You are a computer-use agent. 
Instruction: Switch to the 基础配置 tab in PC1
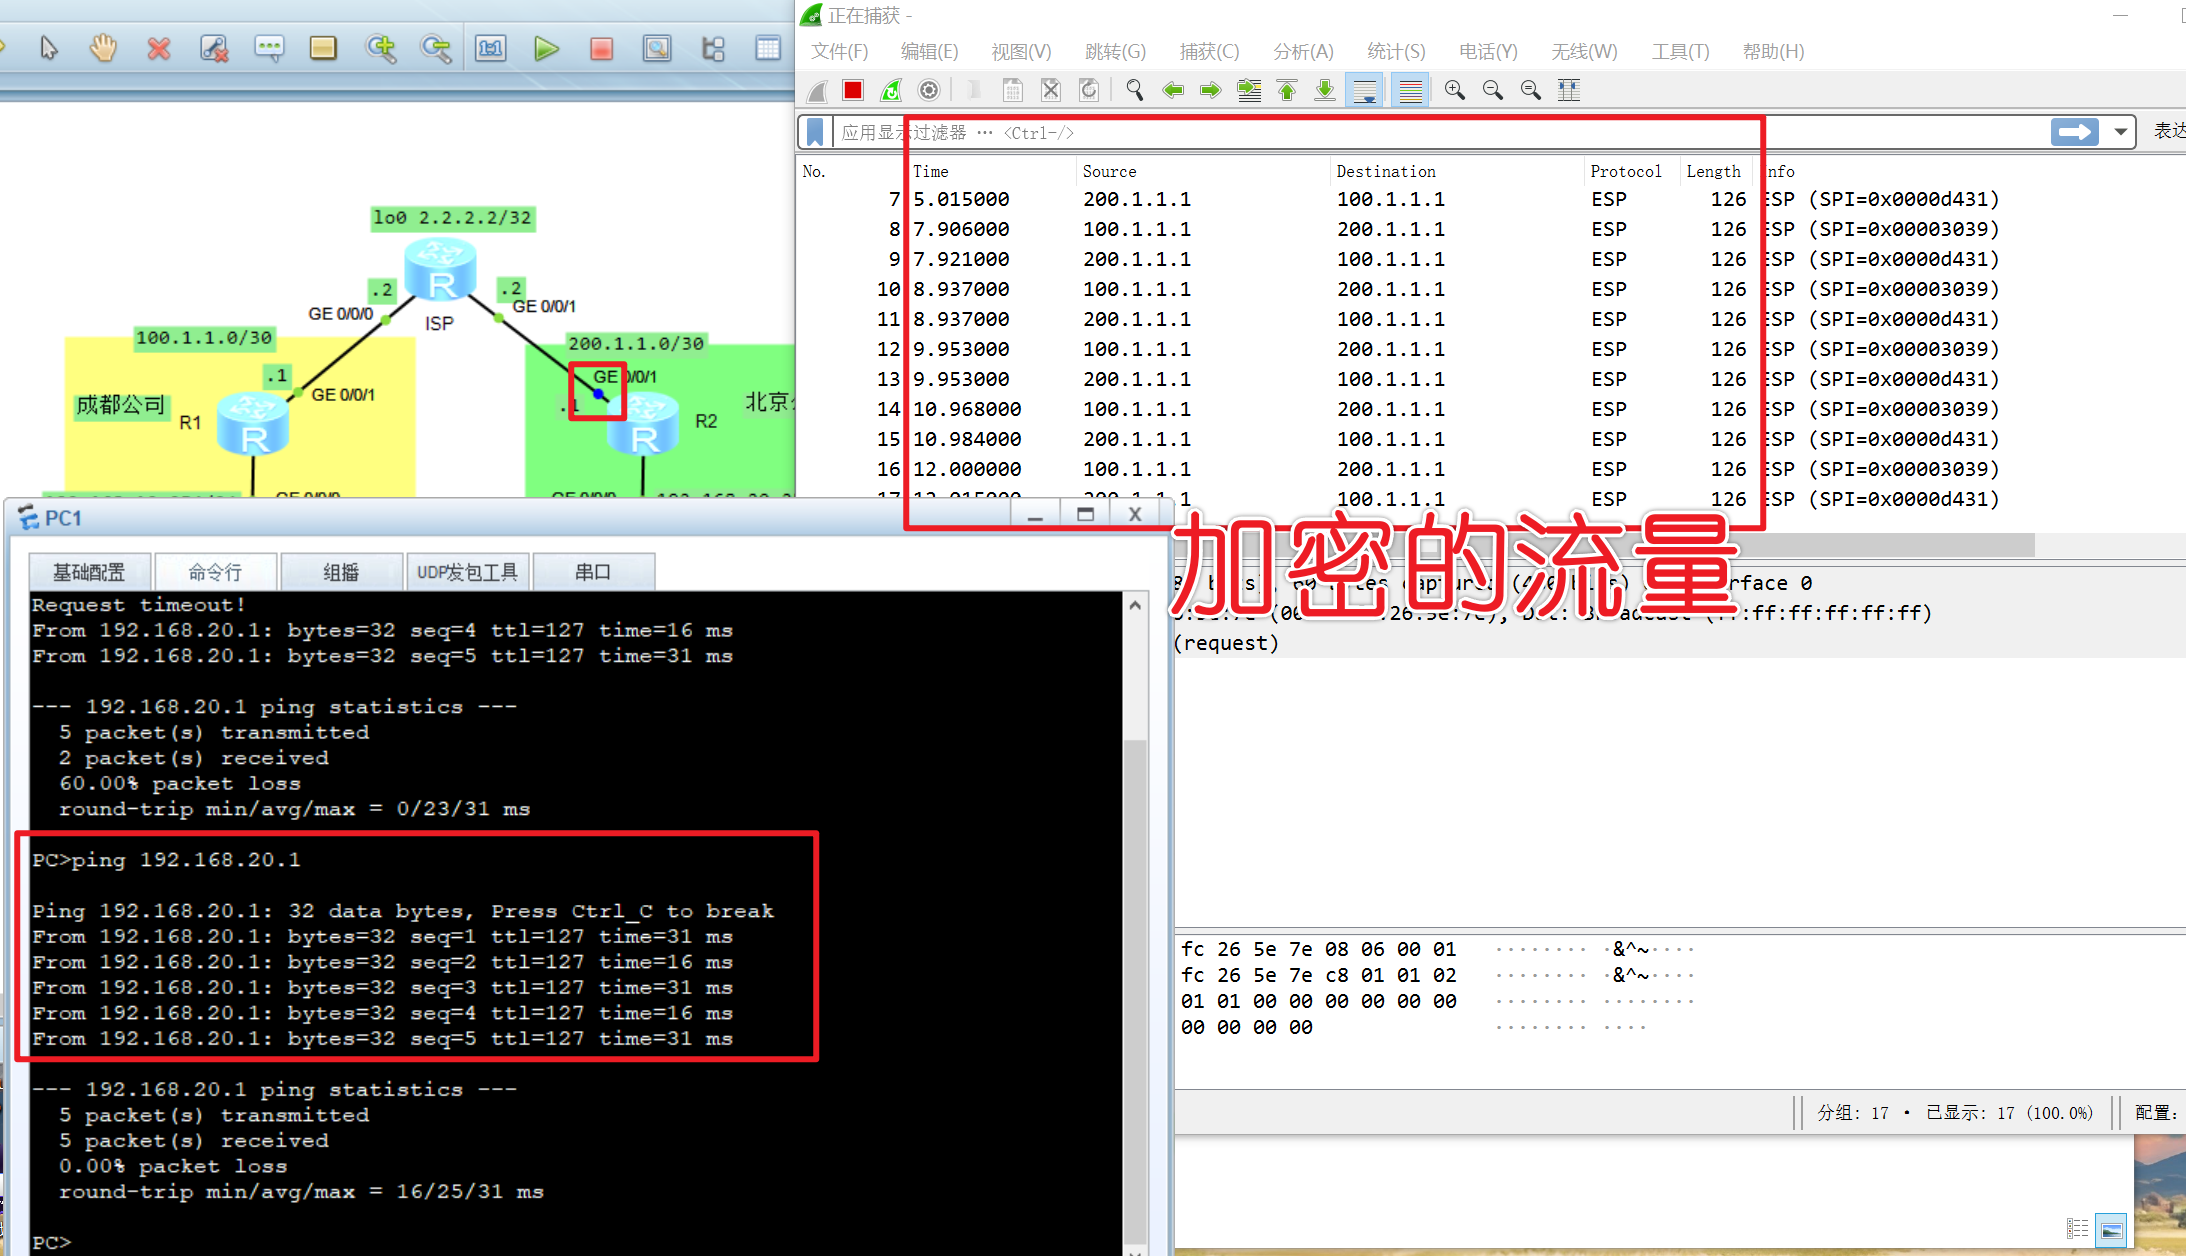tap(89, 572)
